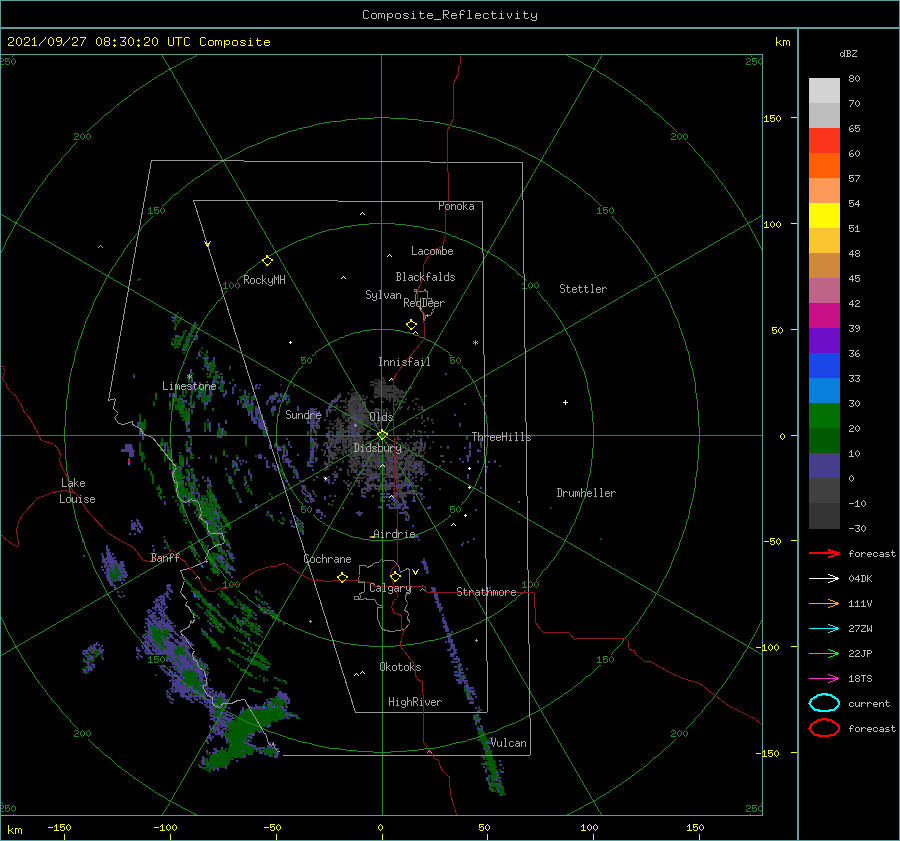Click the yellow diamond marker beside RockyMH
The height and width of the screenshot is (841, 900).
coord(267,261)
